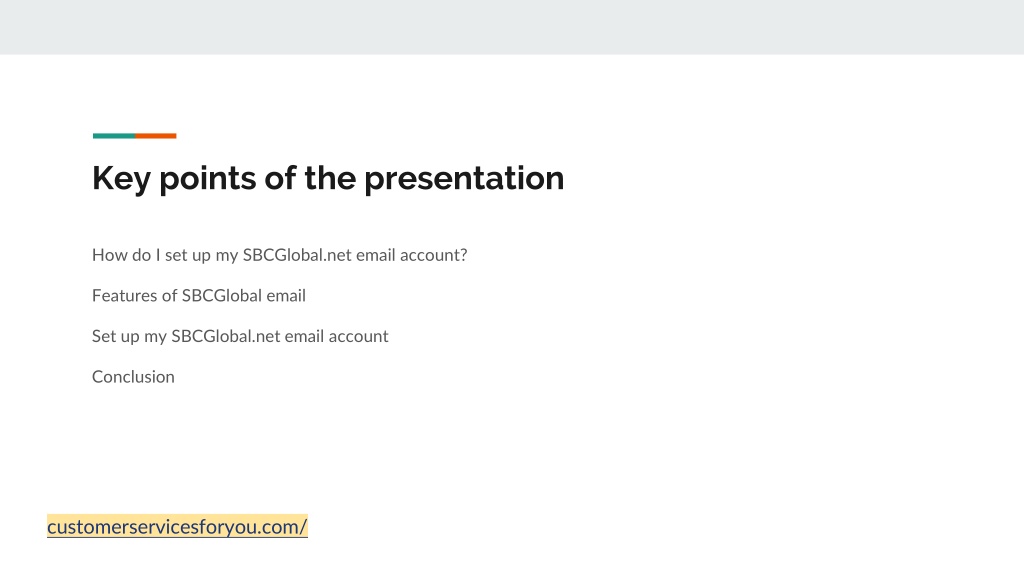Click the word 'Features' in second line
The width and height of the screenshot is (1024, 576).
[125, 295]
